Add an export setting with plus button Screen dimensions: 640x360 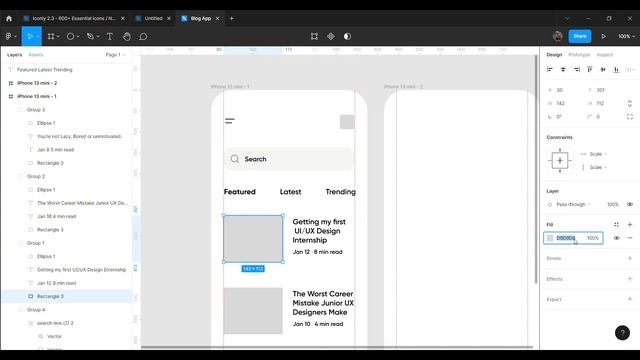tap(630, 299)
